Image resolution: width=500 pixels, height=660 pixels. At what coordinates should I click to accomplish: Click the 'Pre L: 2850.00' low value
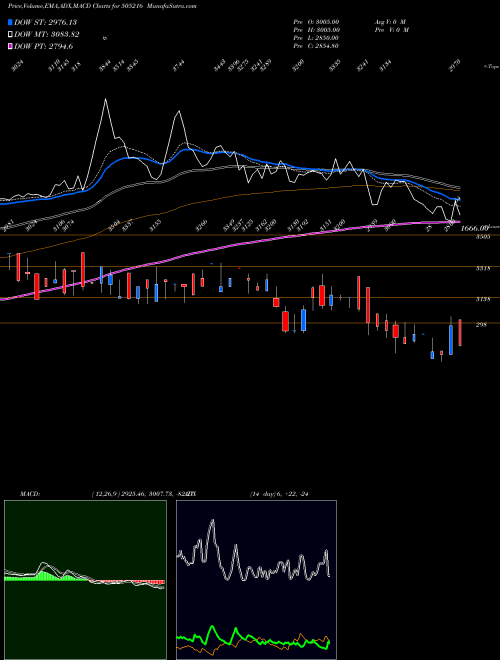tap(316, 38)
